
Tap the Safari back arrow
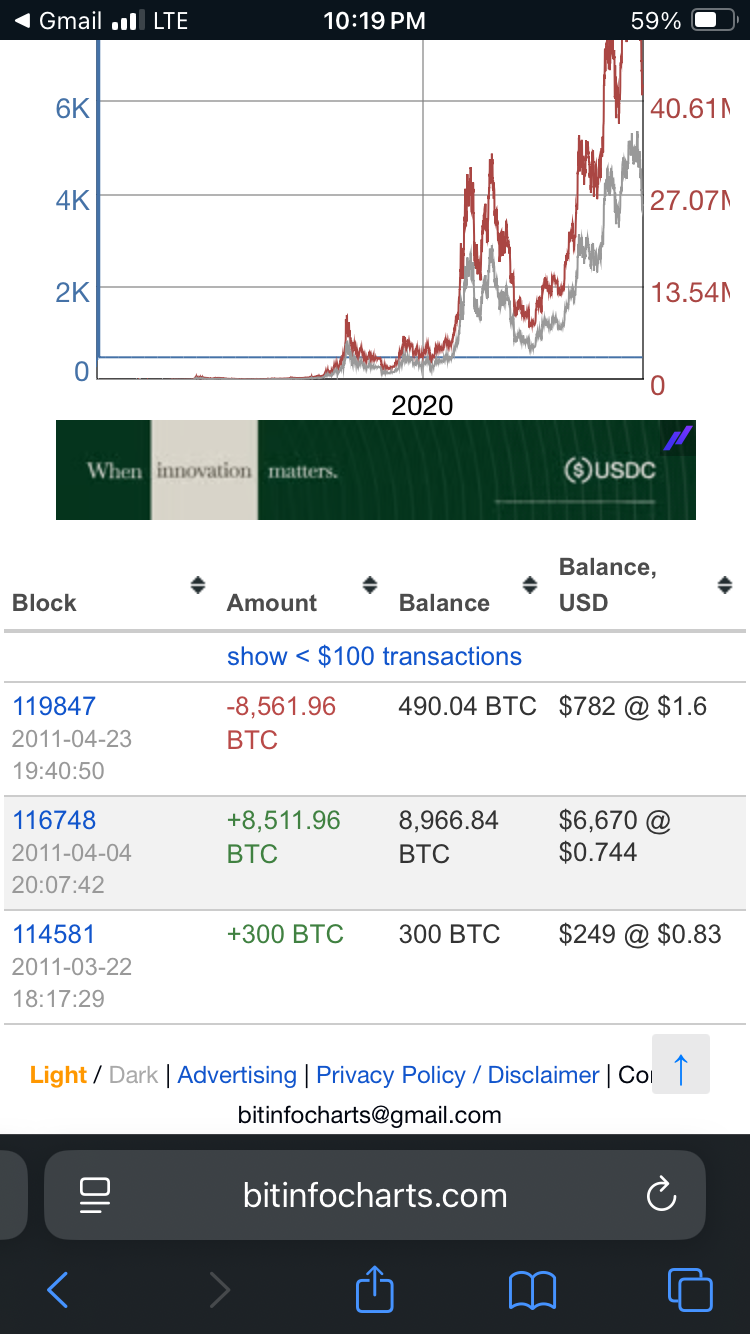58,1290
